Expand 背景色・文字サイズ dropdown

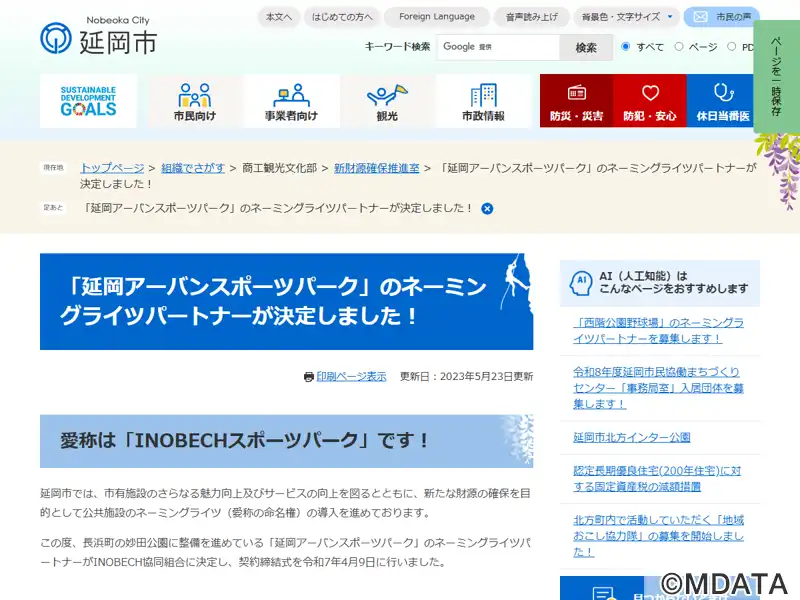pos(626,17)
